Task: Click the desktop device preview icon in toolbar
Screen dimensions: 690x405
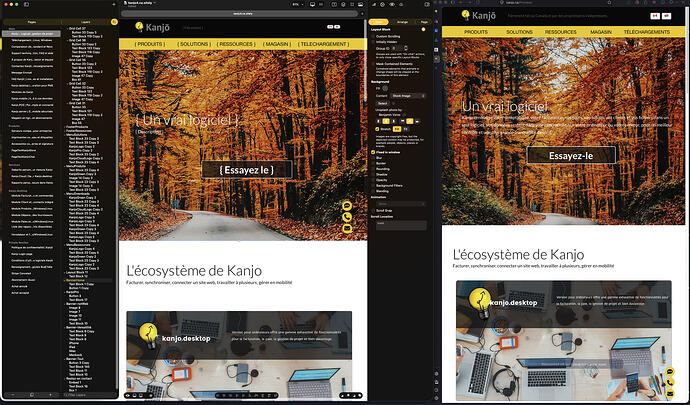Action: (312, 4)
